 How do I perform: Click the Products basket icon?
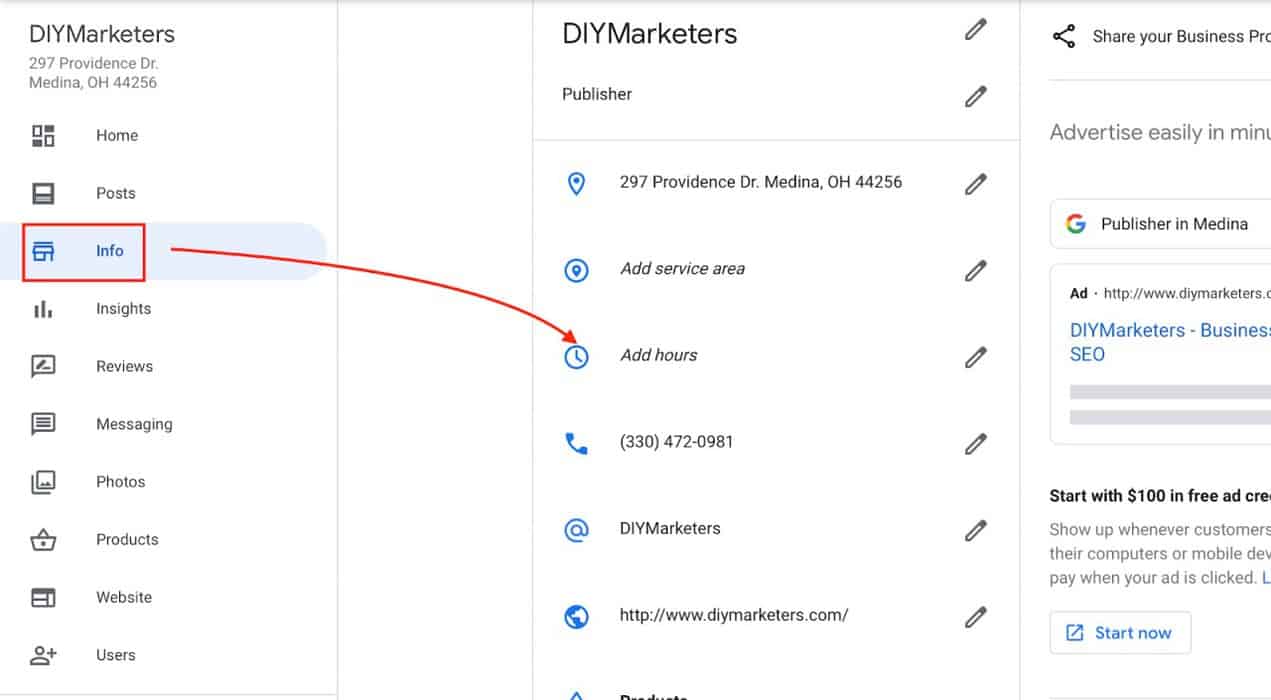[43, 540]
